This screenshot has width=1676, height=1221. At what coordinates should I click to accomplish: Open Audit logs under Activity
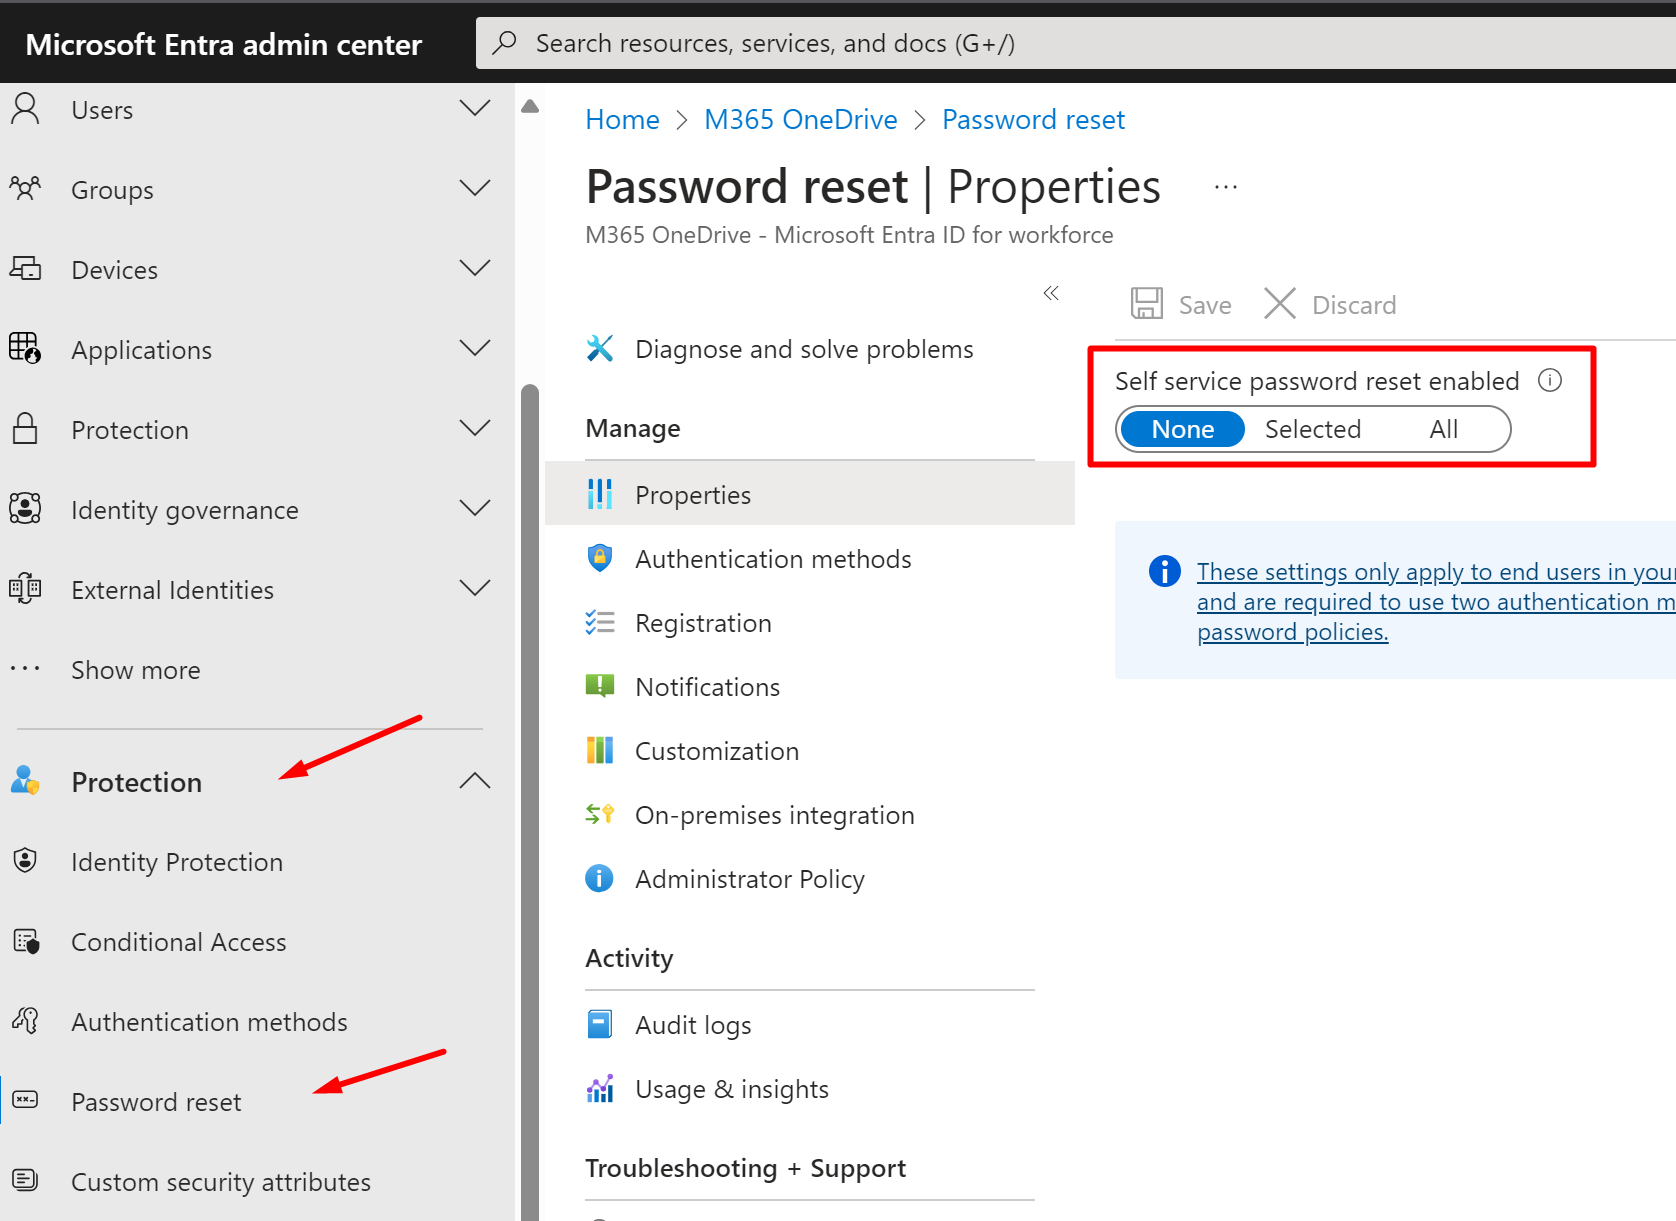[x=692, y=1025]
